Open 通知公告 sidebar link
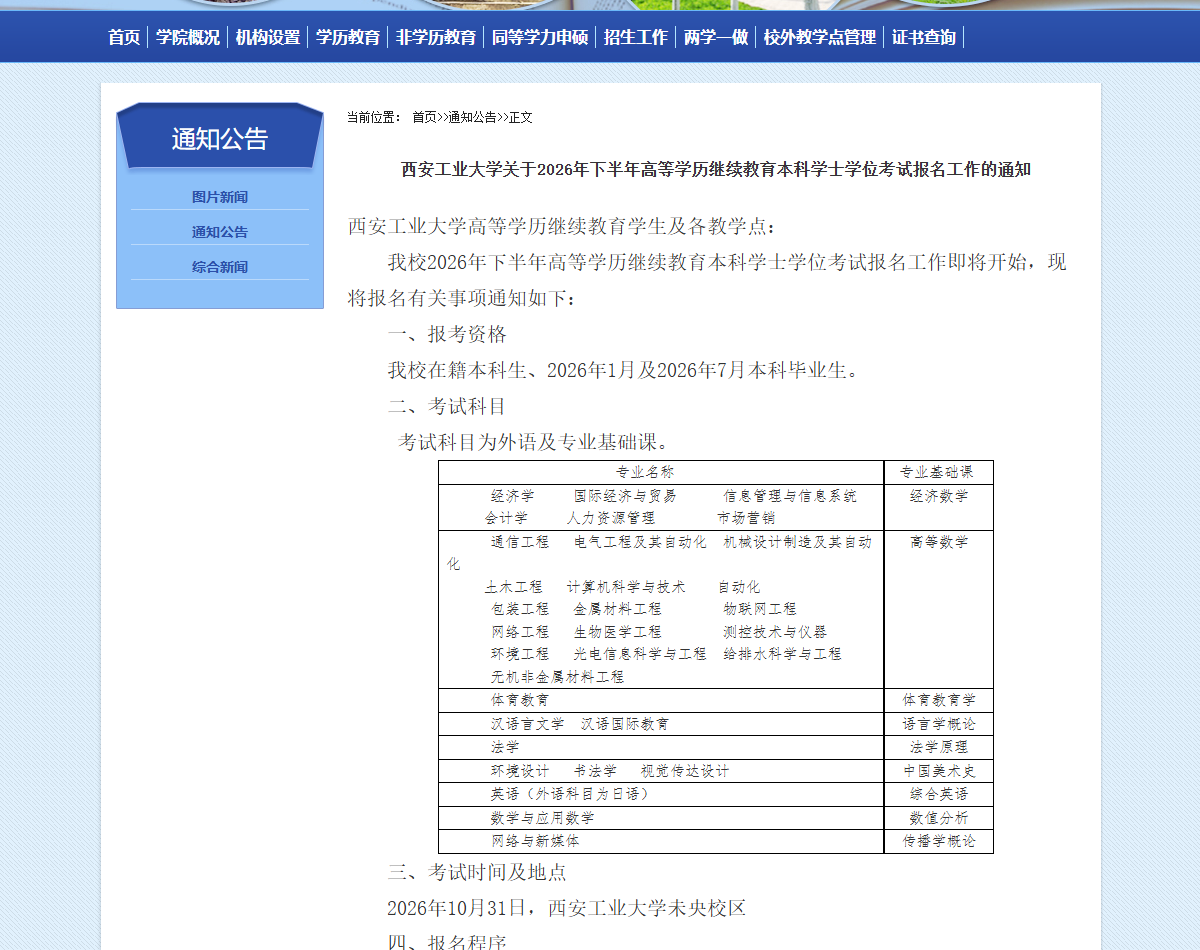The image size is (1200, 950). pyautogui.click(x=220, y=232)
